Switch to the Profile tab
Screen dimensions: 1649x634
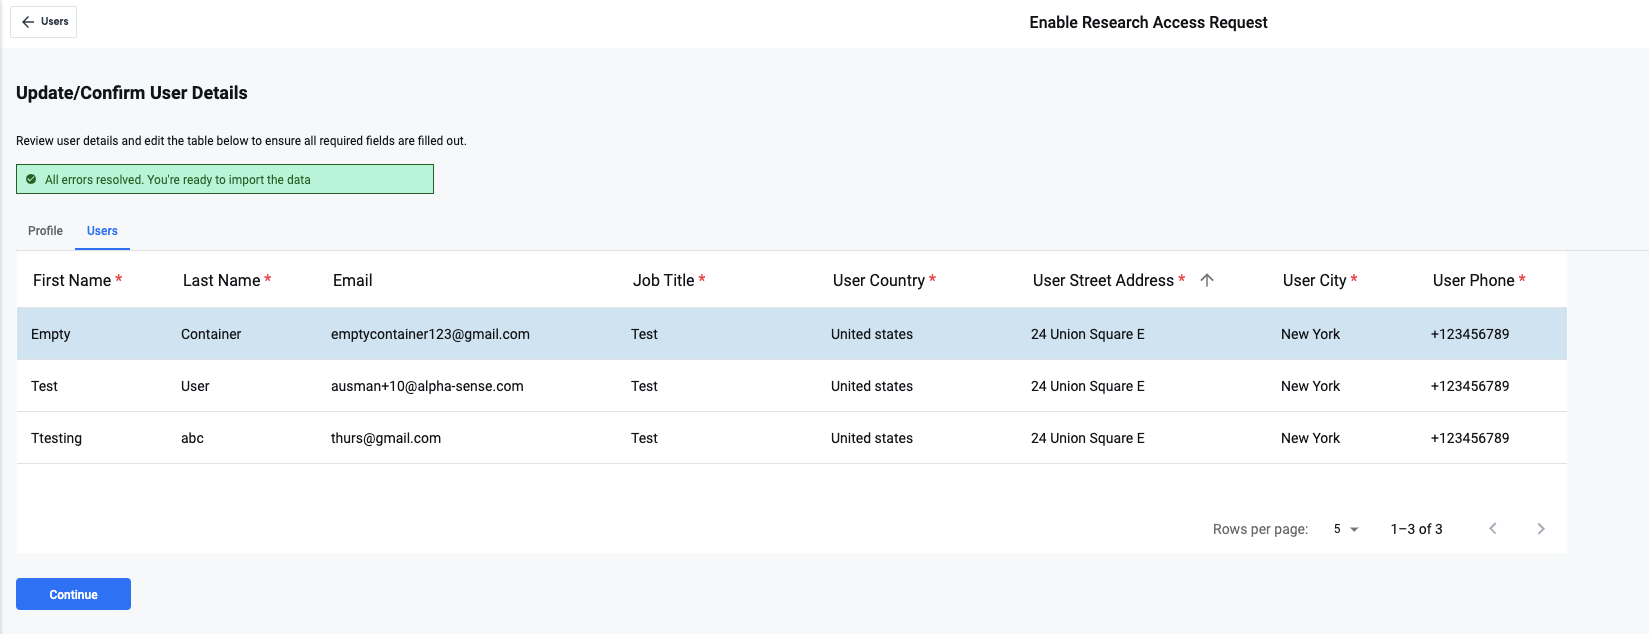(45, 231)
